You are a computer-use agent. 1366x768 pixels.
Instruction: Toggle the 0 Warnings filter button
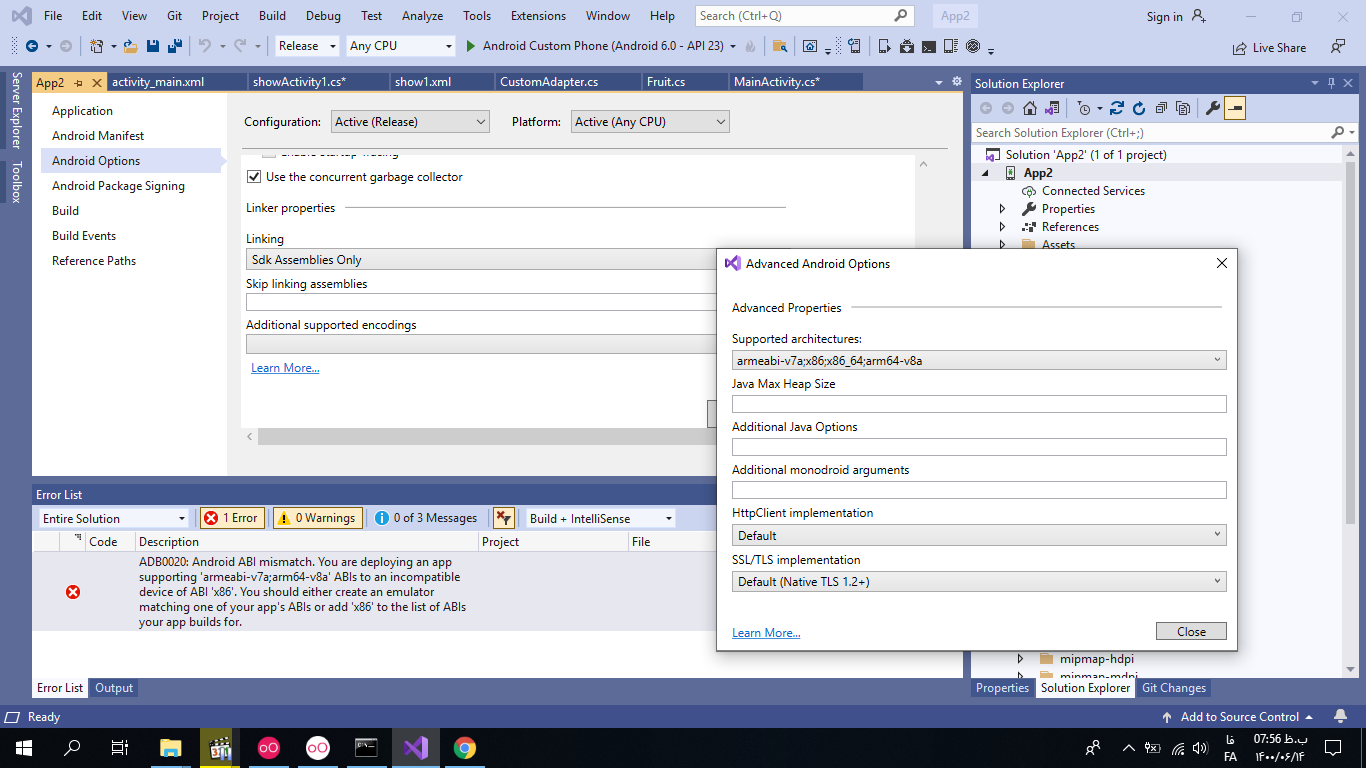pos(317,518)
